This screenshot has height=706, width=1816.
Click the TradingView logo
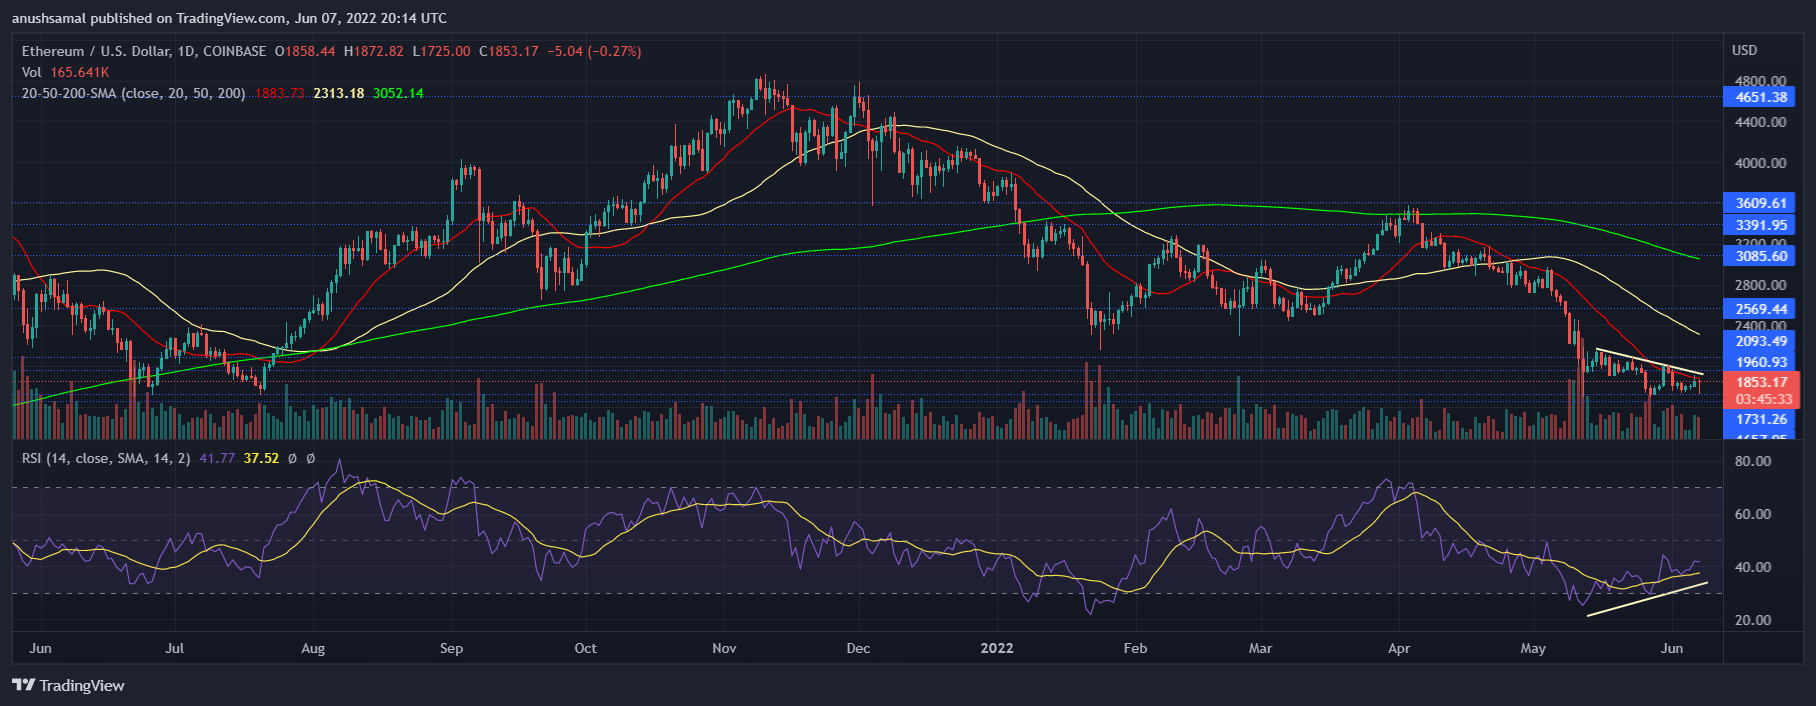click(68, 685)
